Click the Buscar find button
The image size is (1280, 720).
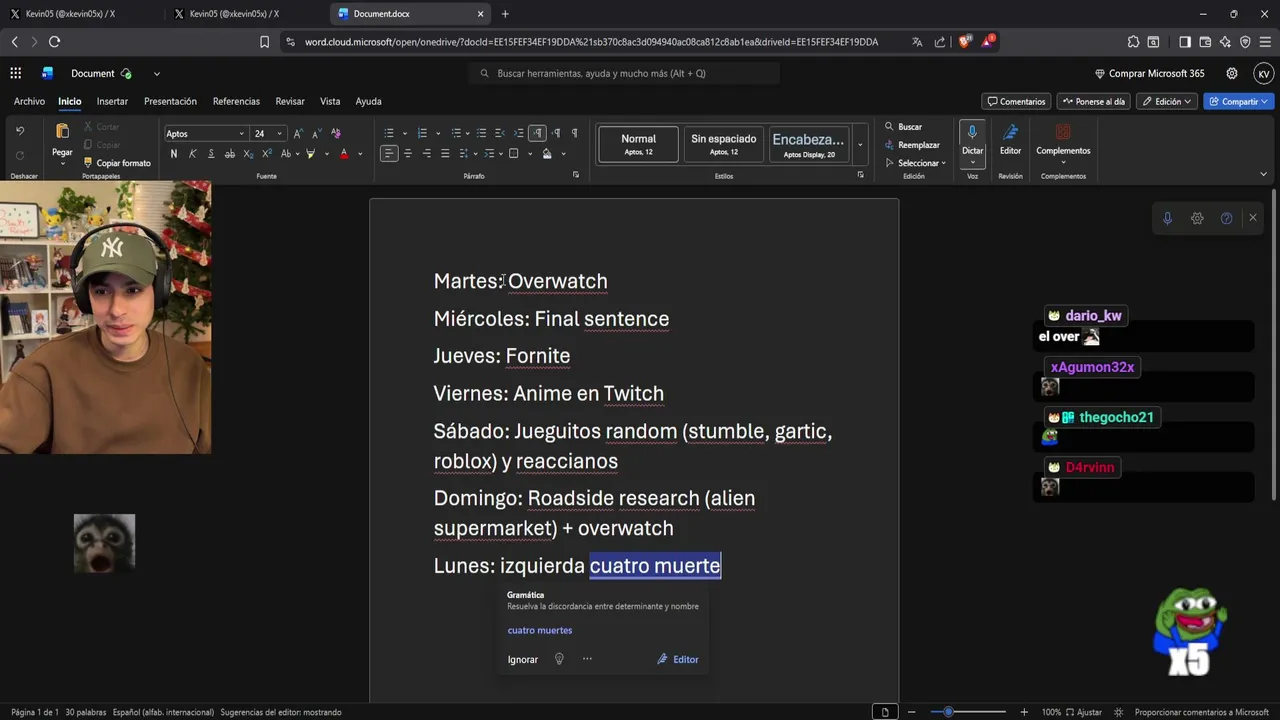(903, 127)
